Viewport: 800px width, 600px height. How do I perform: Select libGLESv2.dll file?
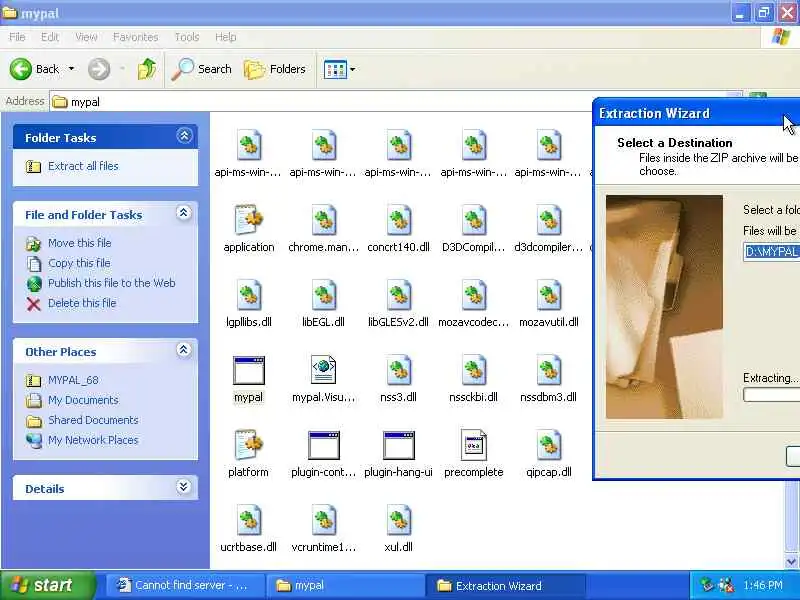[398, 294]
